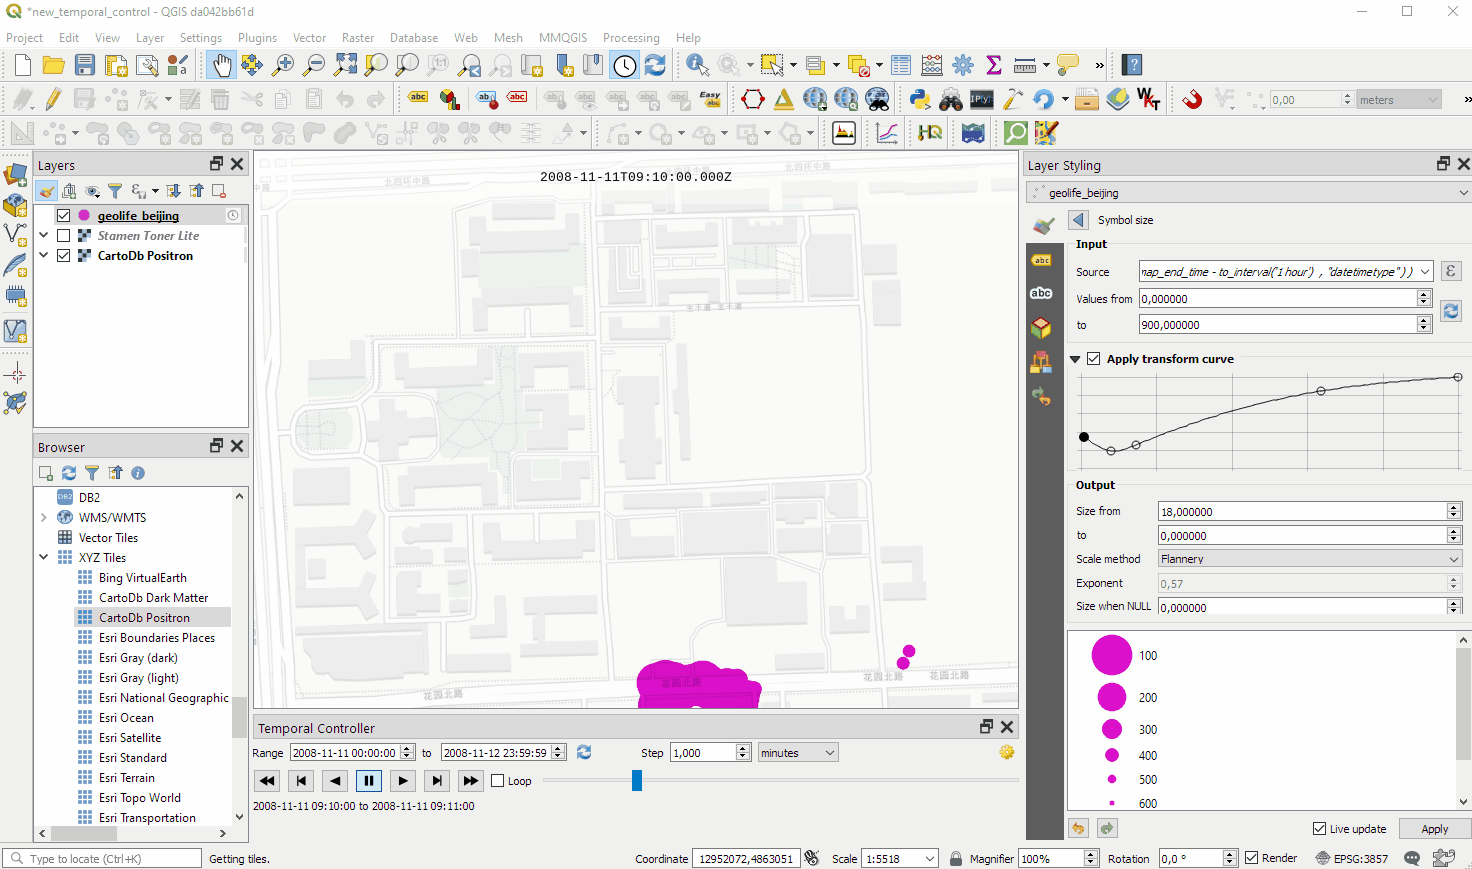Select the Identify Features tool
Image resolution: width=1472 pixels, height=869 pixels.
[x=697, y=66]
